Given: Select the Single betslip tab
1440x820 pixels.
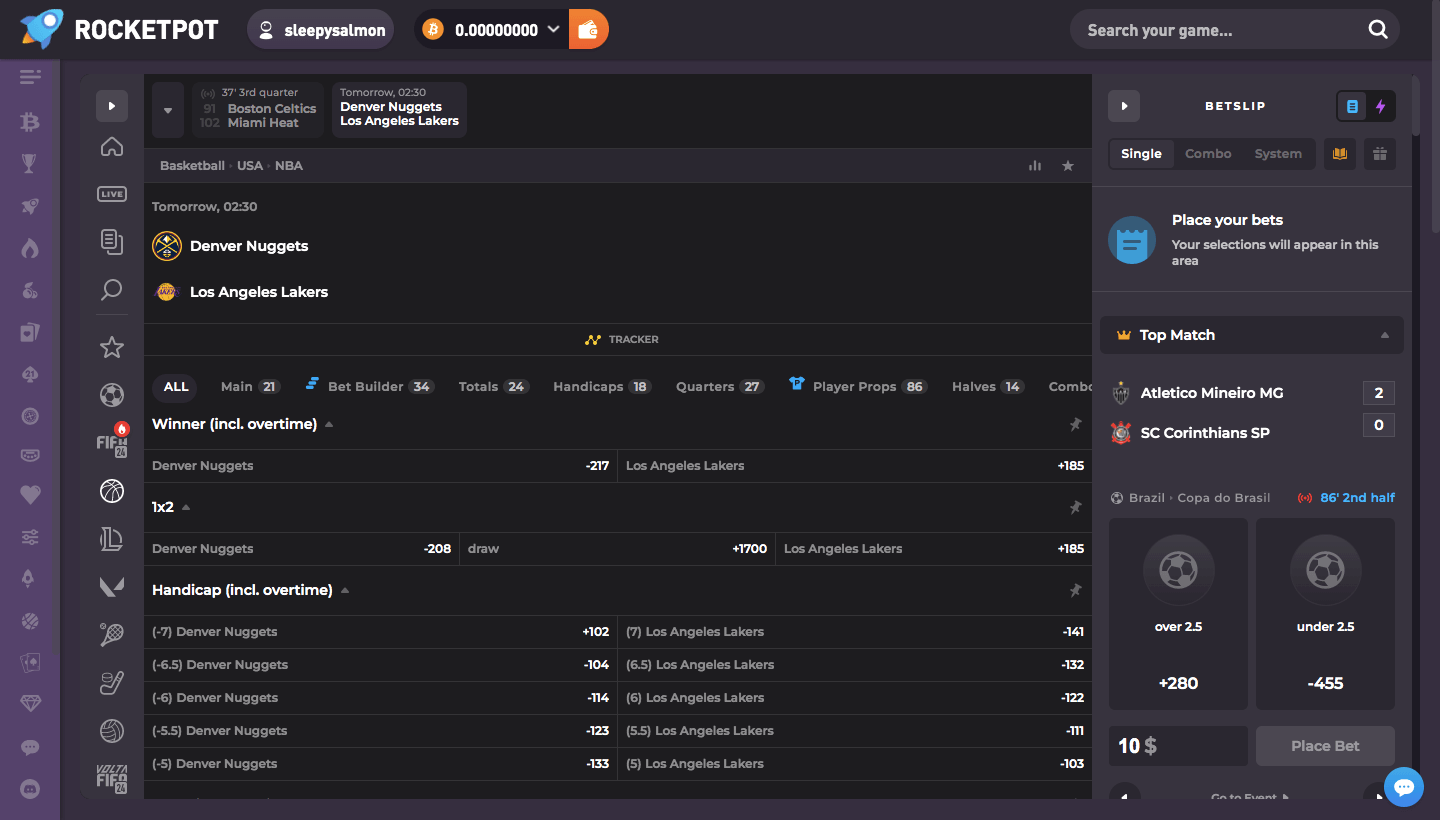Looking at the screenshot, I should pos(1141,154).
